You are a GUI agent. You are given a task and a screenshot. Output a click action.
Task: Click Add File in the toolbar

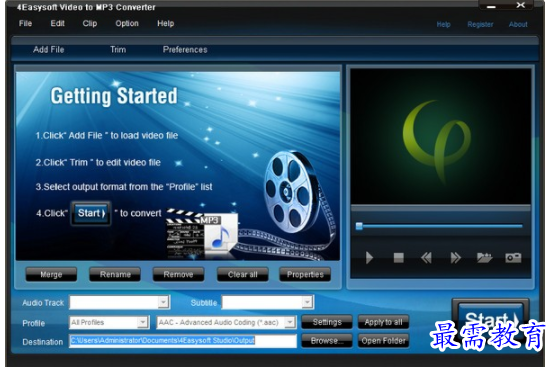coord(49,49)
